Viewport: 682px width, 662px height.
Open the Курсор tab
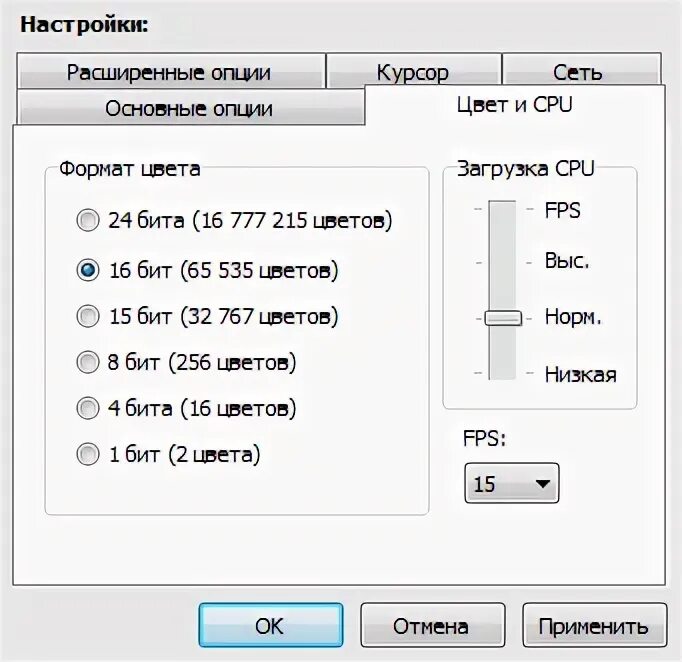tap(414, 71)
